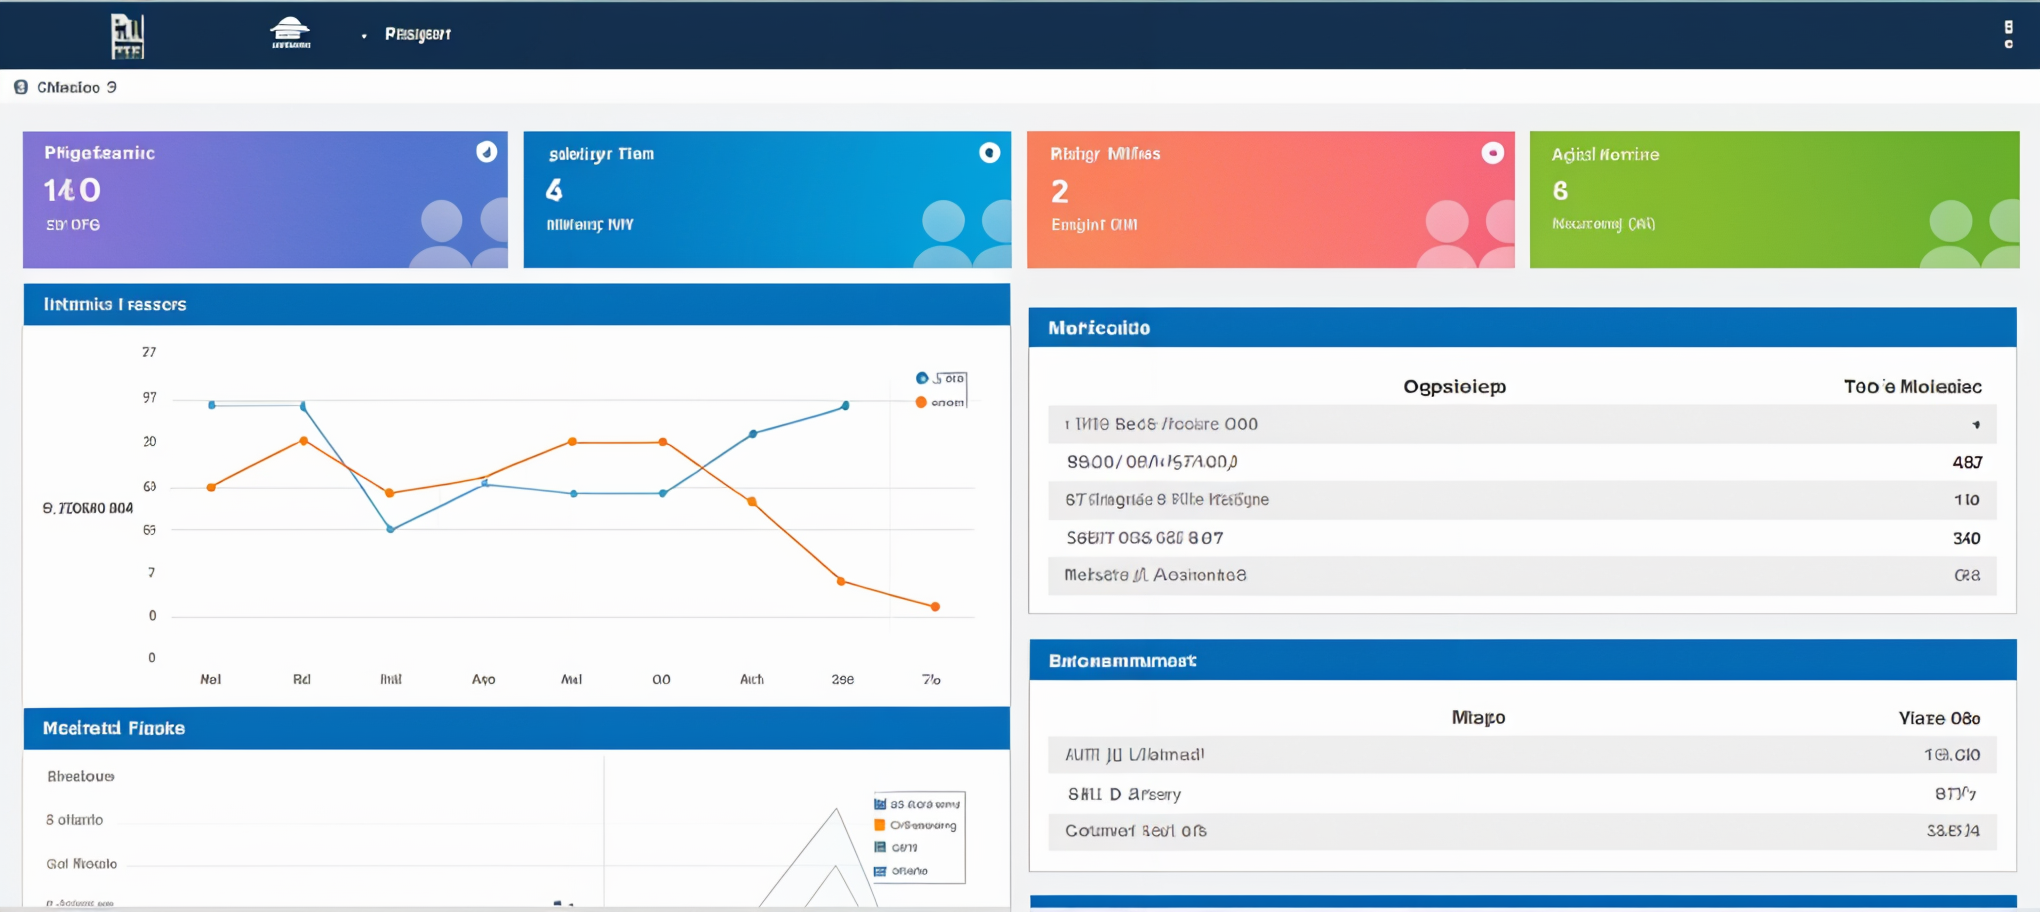This screenshot has width=2040, height=912.
Task: Open the table row with value 340
Action: pos(1521,538)
